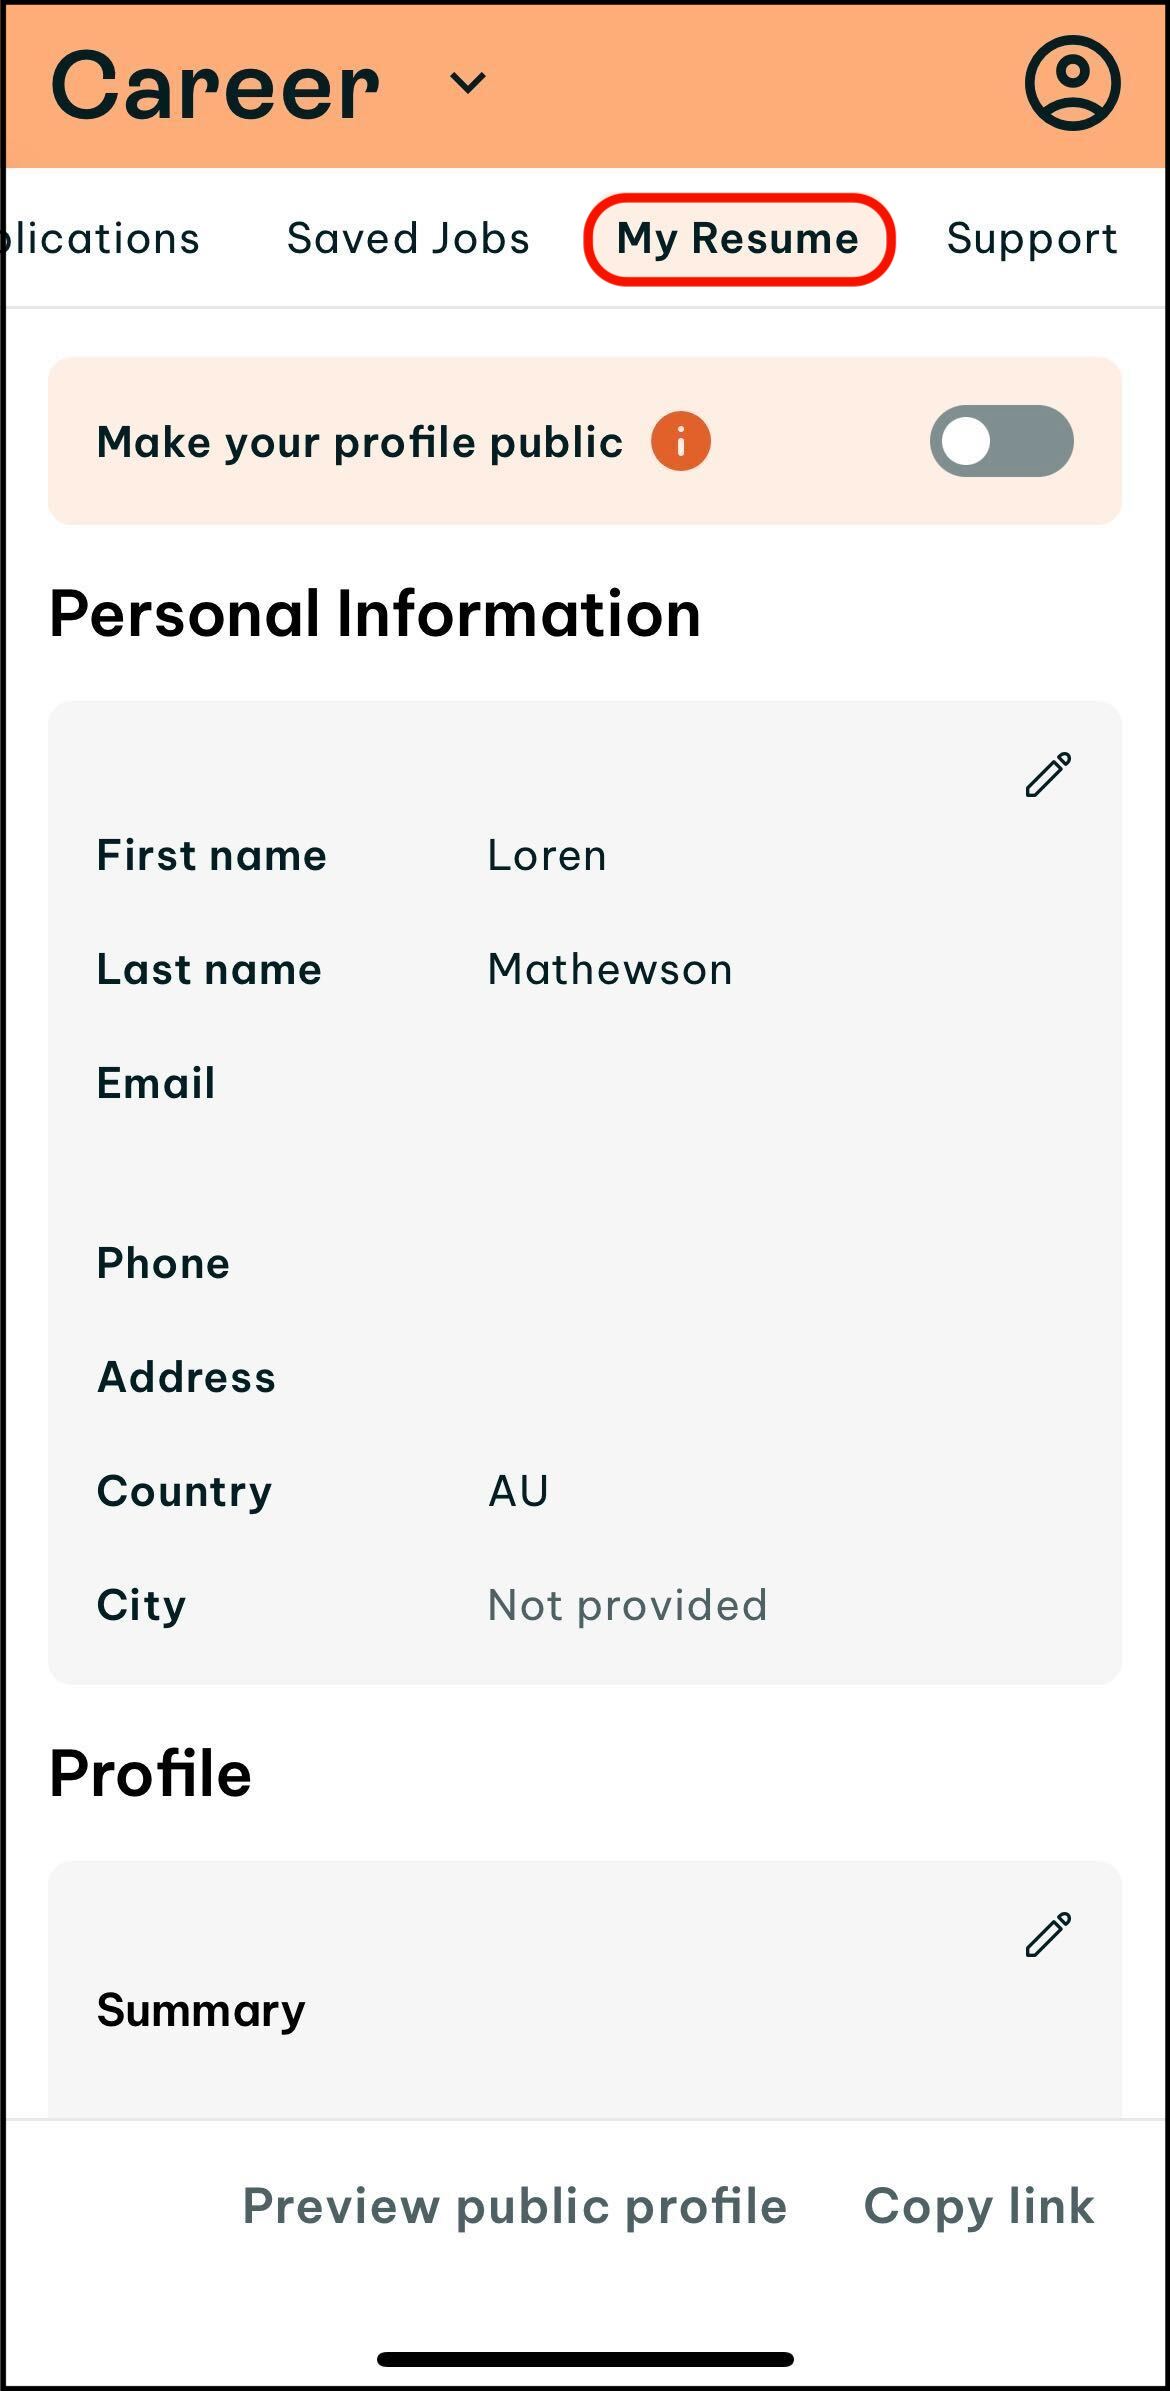The height and width of the screenshot is (2391, 1170).
Task: Edit Profile Summary with pencil icon
Action: (x=1048, y=1934)
